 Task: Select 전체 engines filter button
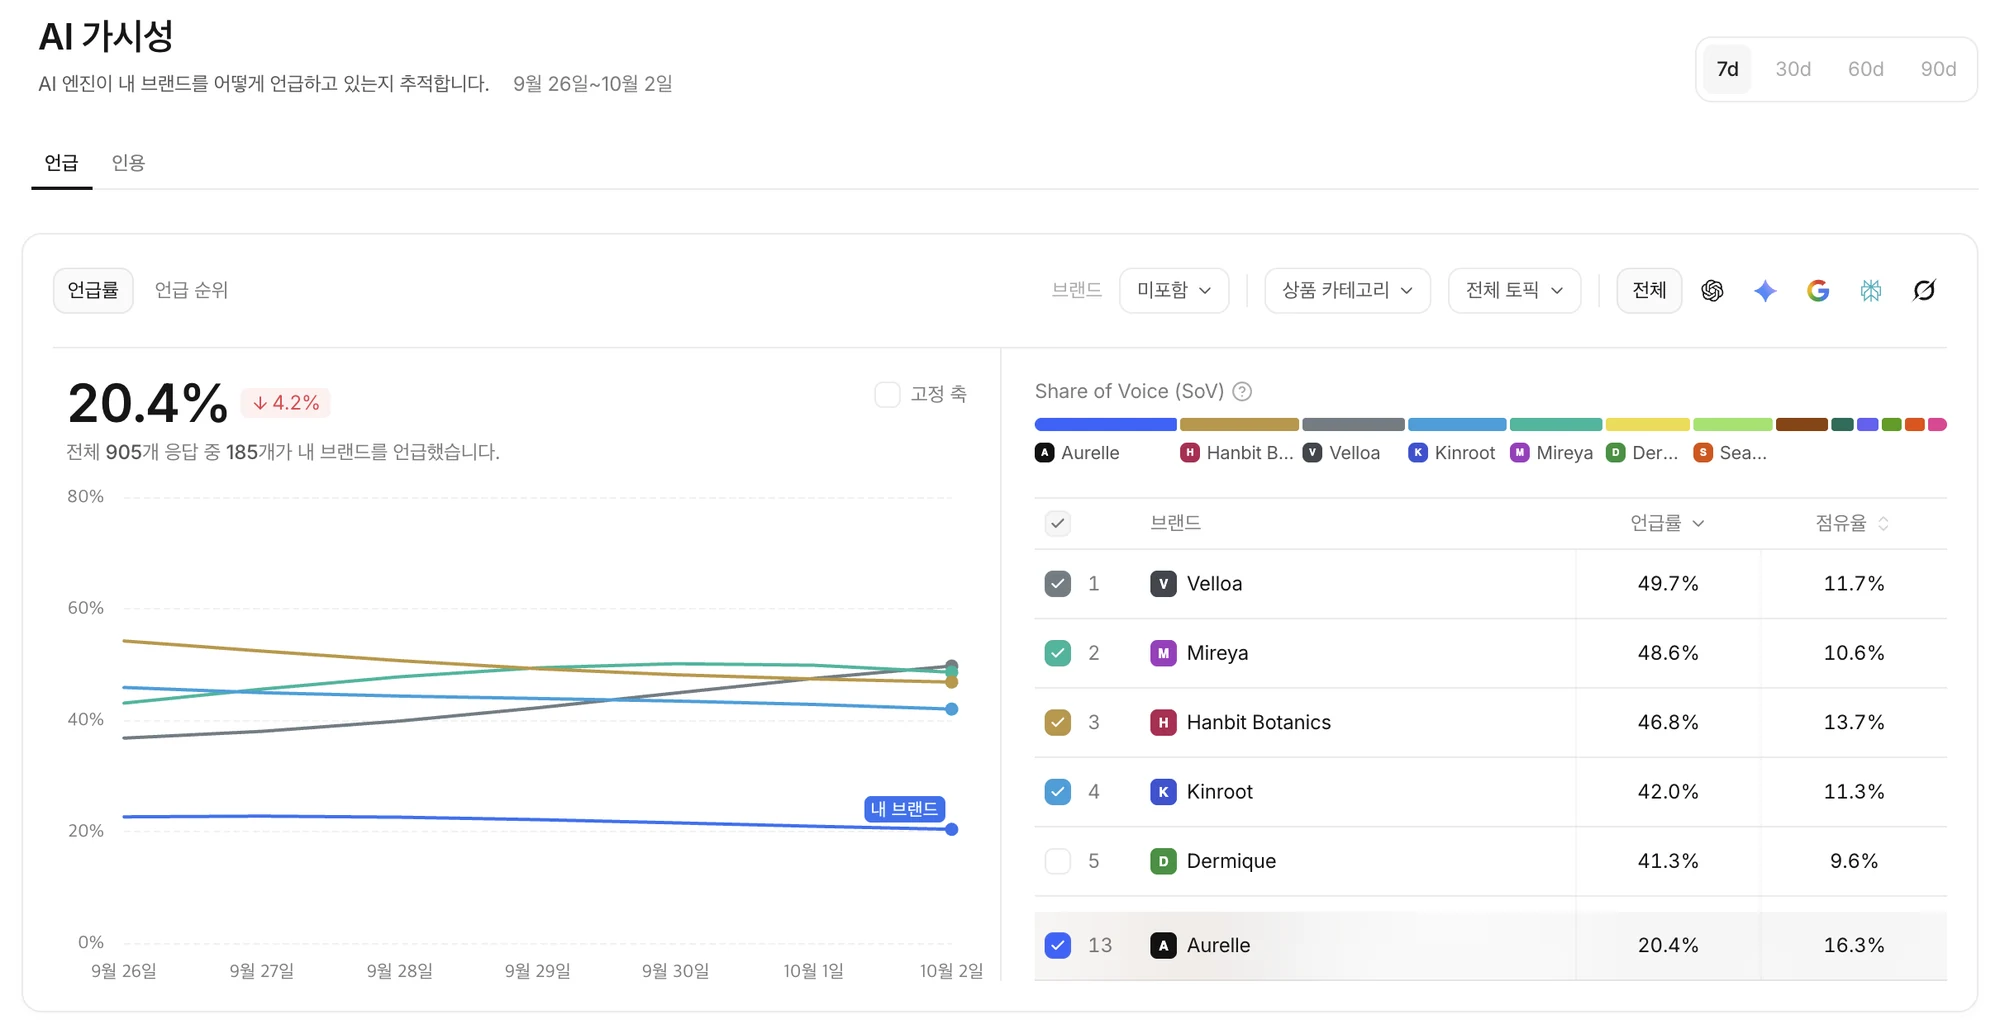pos(1649,291)
